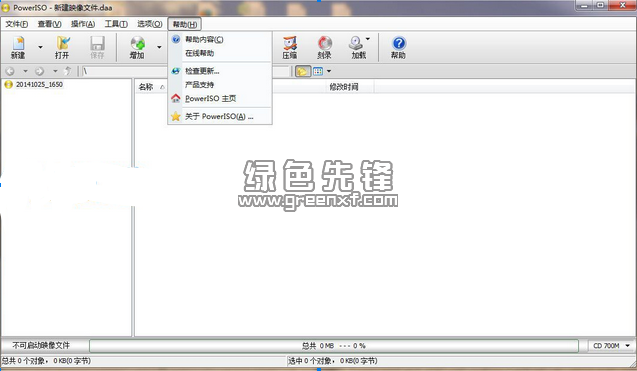Click the Open (打开) toolbar icon
Viewport: 637px width, 371px height.
[62, 48]
